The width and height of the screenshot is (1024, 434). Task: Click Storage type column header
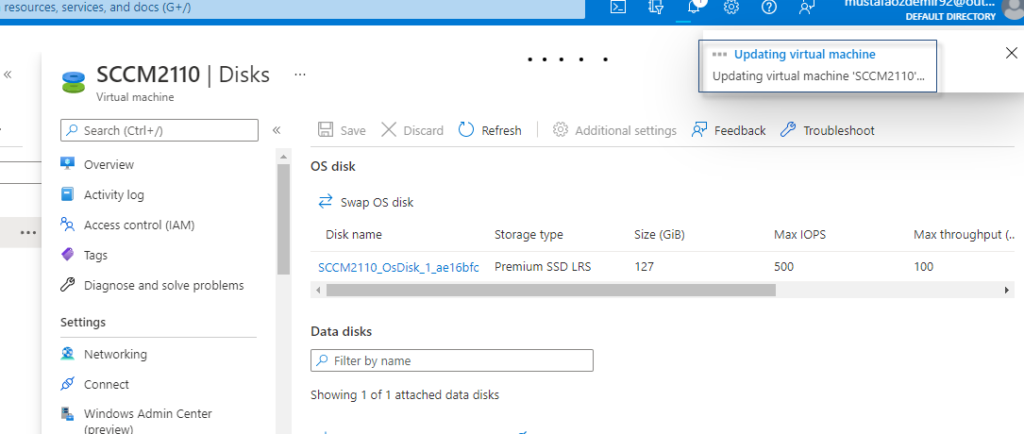coord(528,234)
